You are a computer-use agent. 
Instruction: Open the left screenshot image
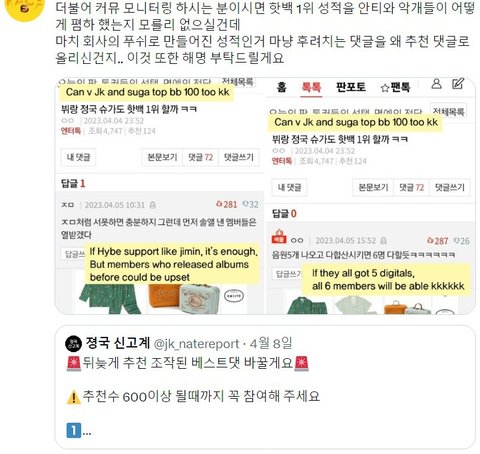tap(160, 196)
